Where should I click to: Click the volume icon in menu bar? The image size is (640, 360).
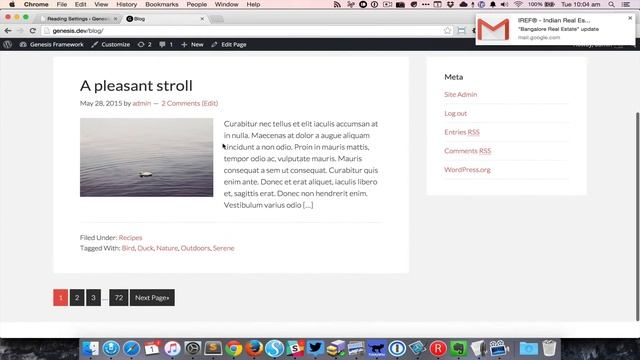tap(504, 4)
